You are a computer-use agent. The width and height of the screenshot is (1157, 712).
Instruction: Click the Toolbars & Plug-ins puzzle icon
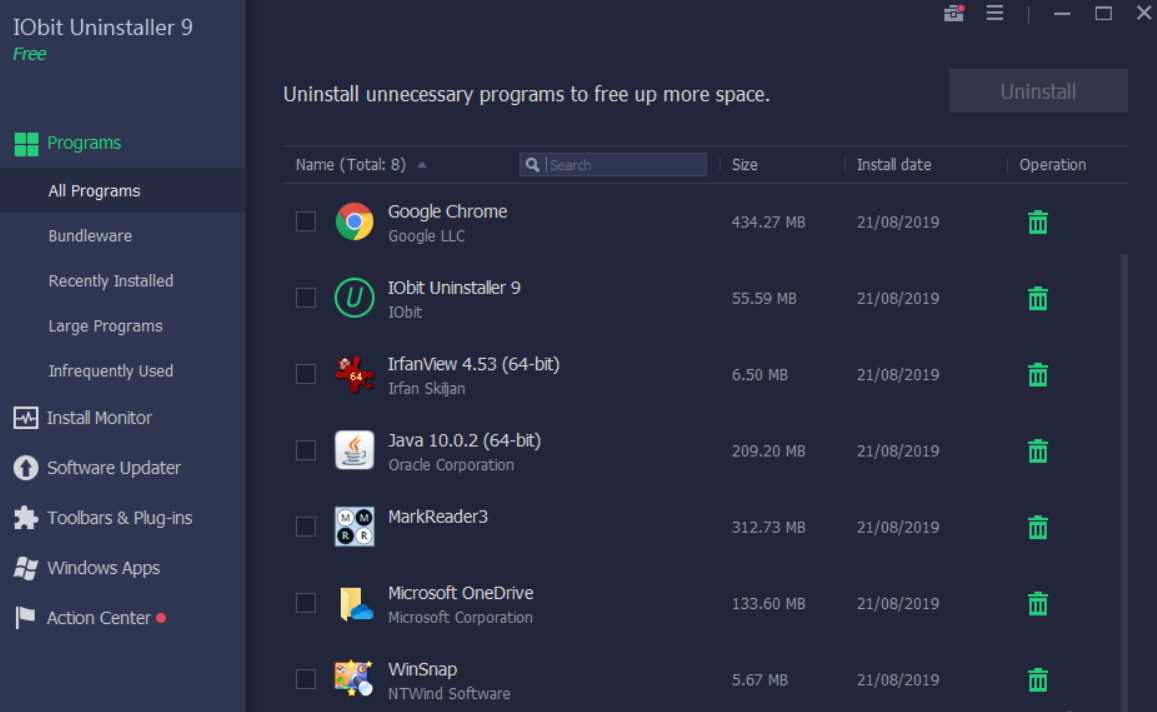[x=26, y=518]
